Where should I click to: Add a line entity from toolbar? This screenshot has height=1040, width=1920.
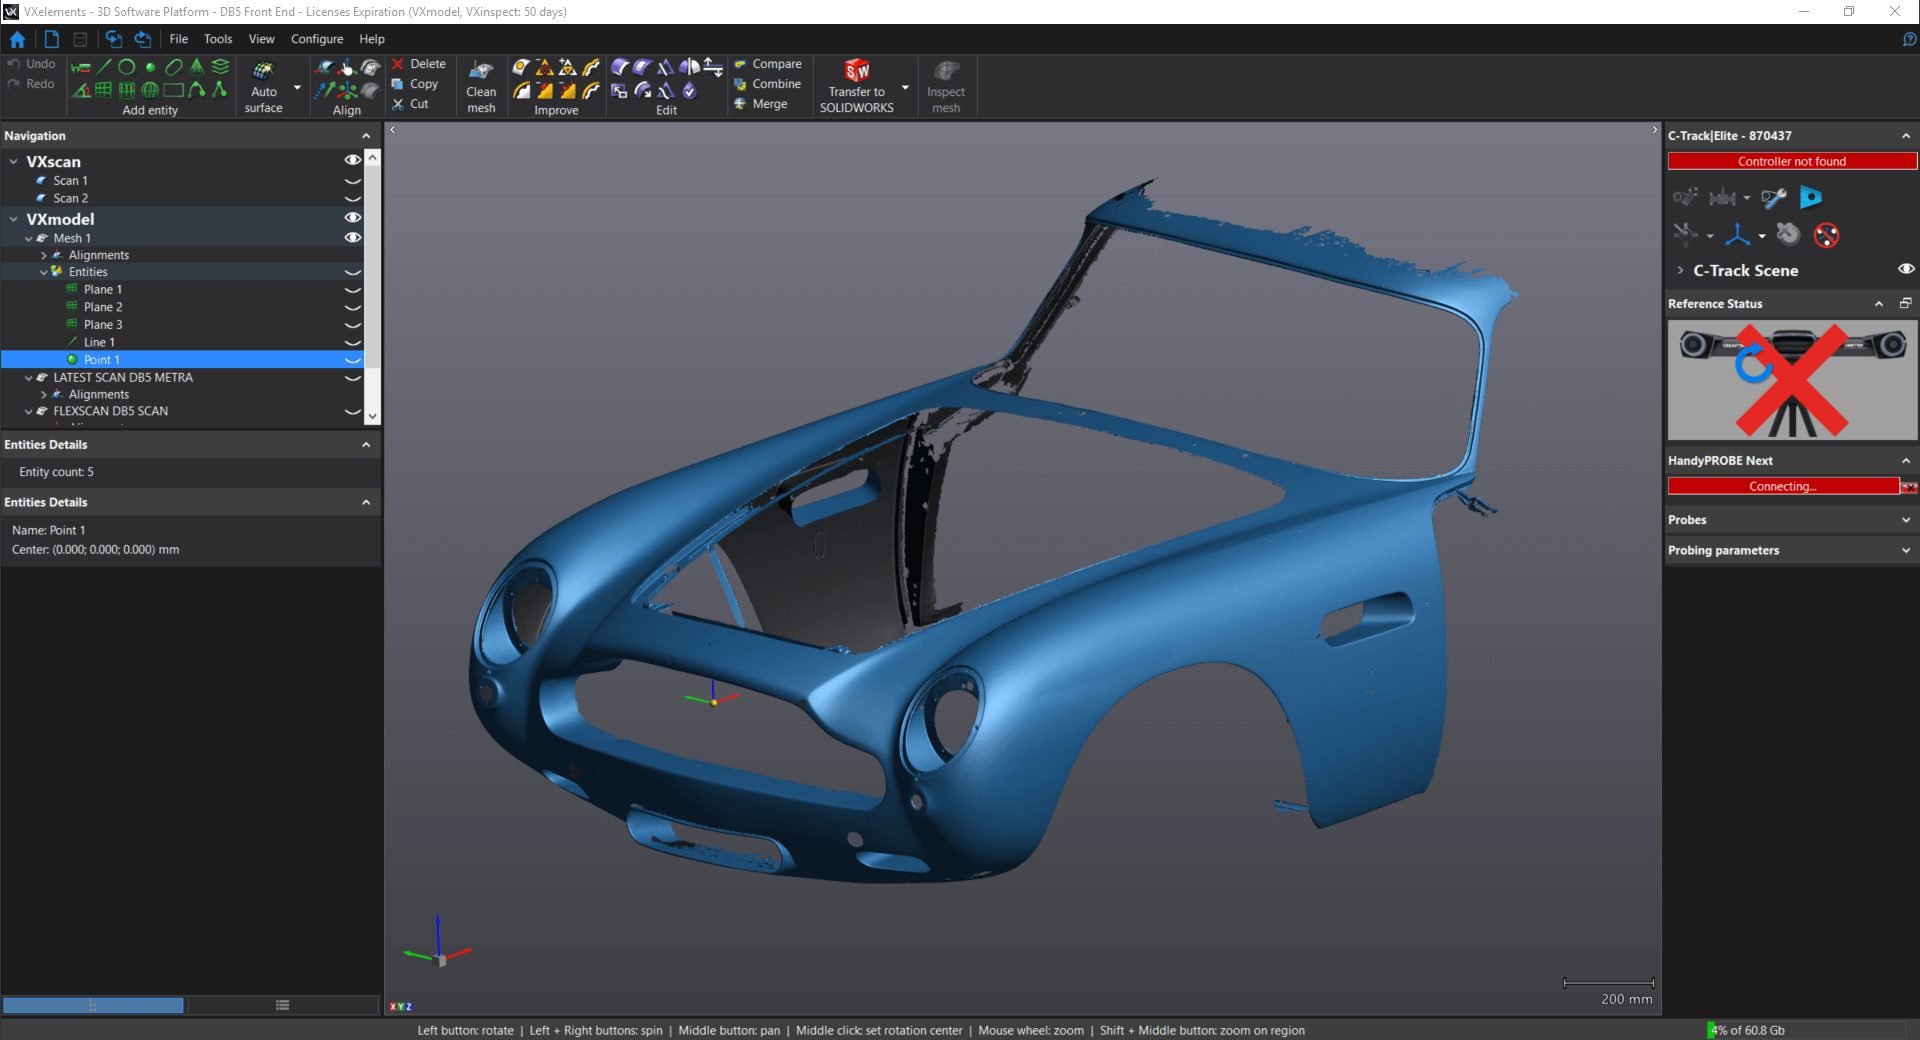point(104,67)
